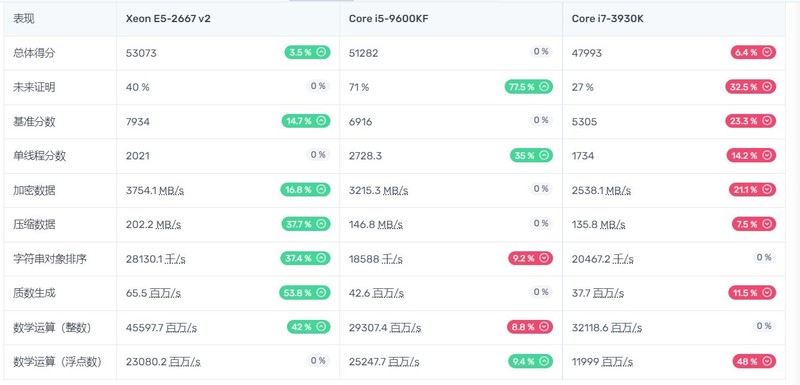Click the 总体得分 row label

[34, 53]
